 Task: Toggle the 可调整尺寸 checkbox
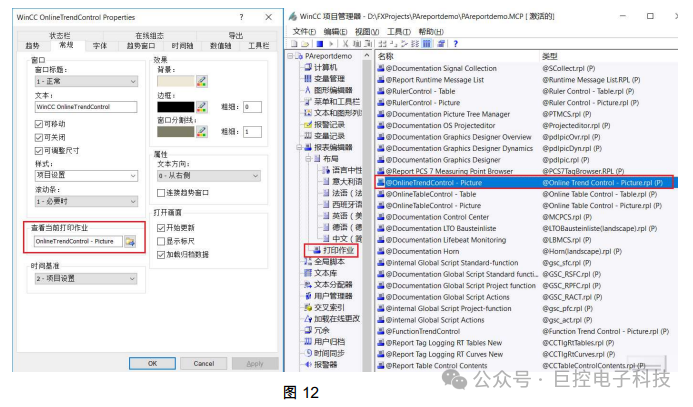38,151
